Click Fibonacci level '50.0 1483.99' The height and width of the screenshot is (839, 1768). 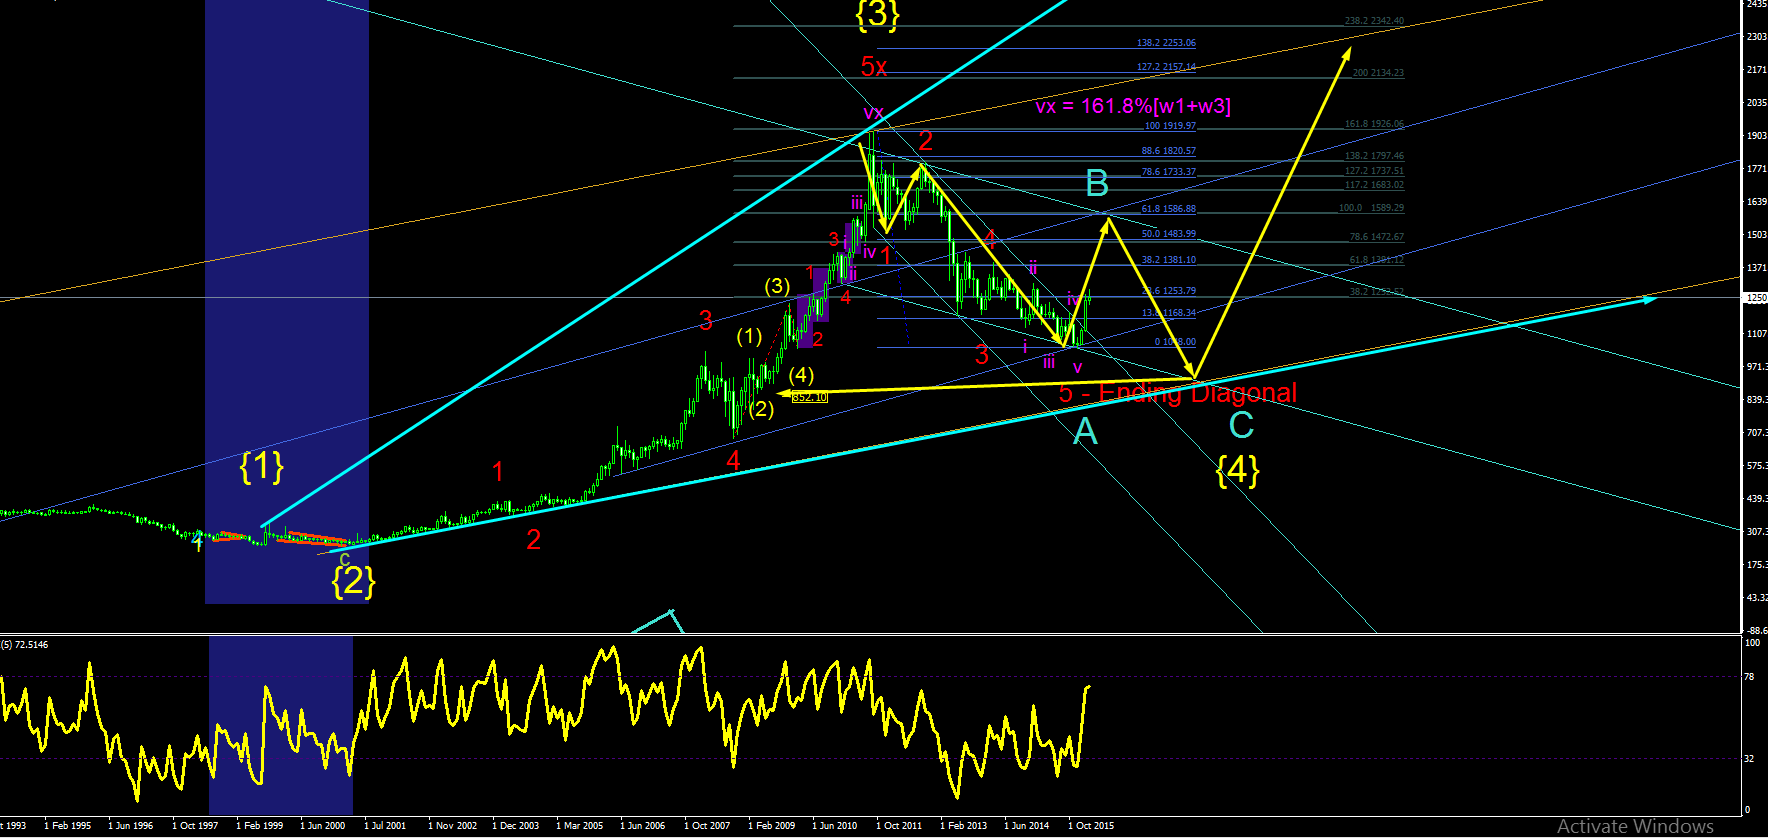1169,234
